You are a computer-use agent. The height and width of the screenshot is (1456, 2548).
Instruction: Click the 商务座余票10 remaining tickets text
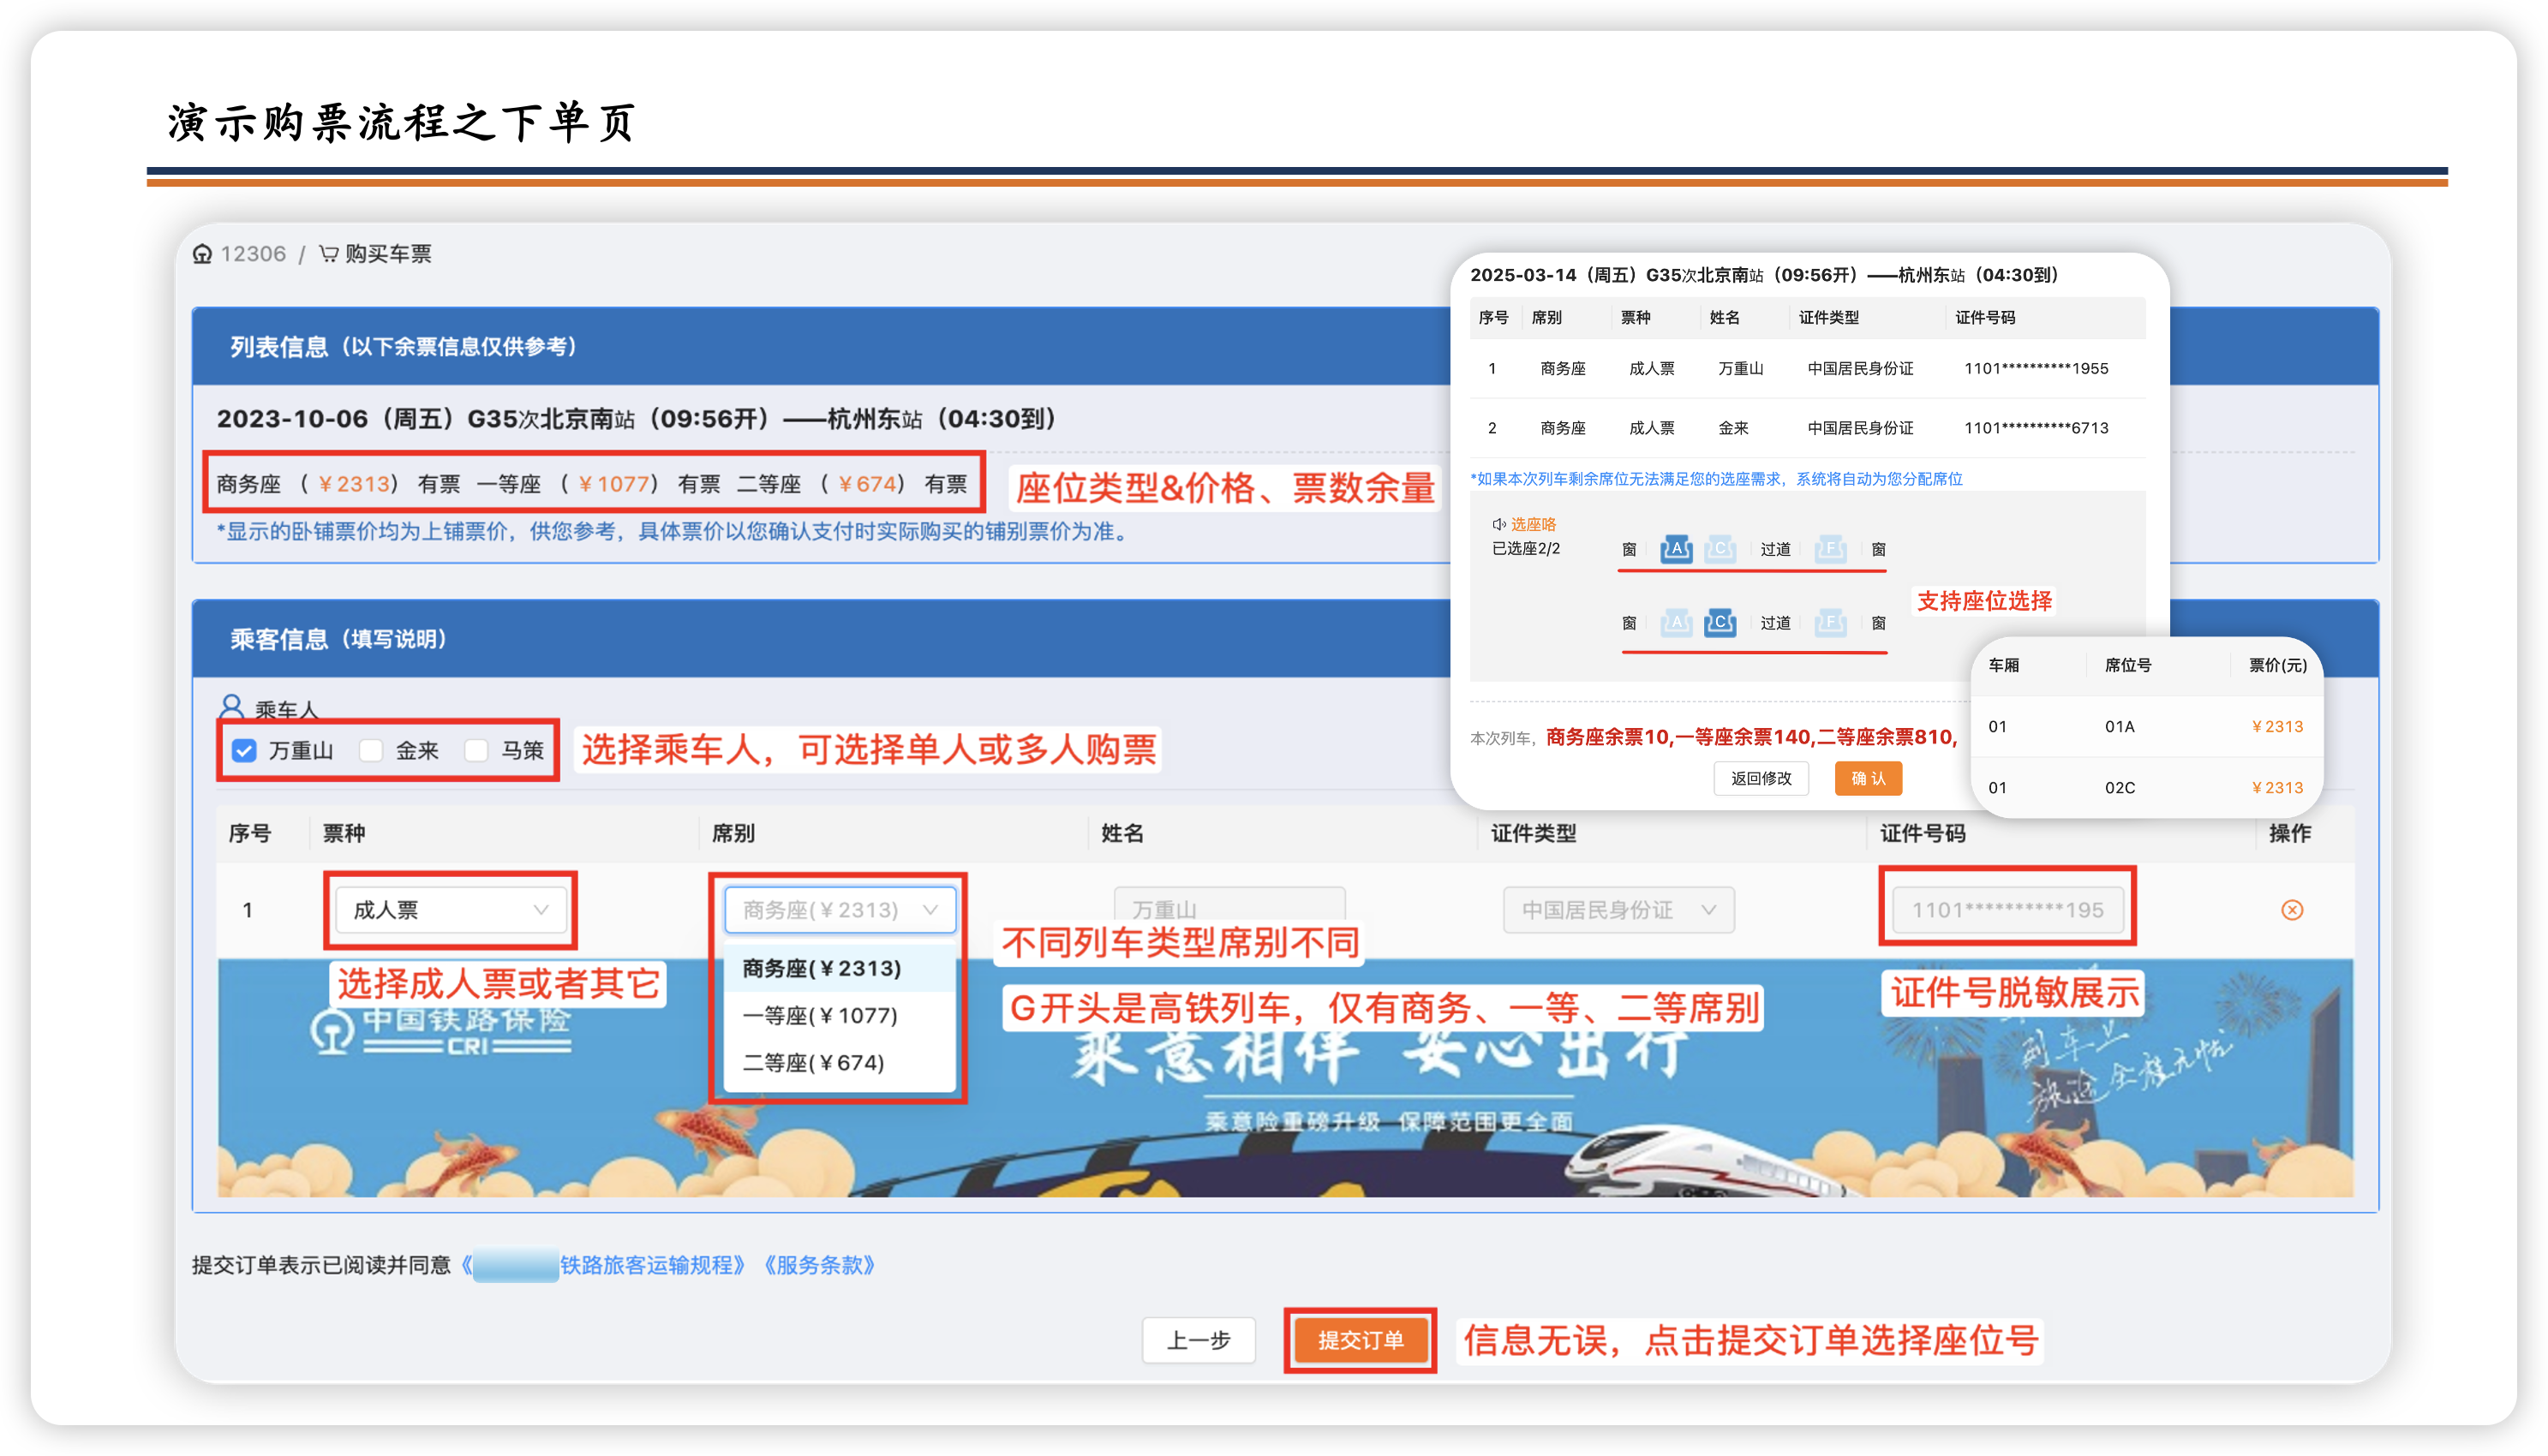(x=1608, y=737)
